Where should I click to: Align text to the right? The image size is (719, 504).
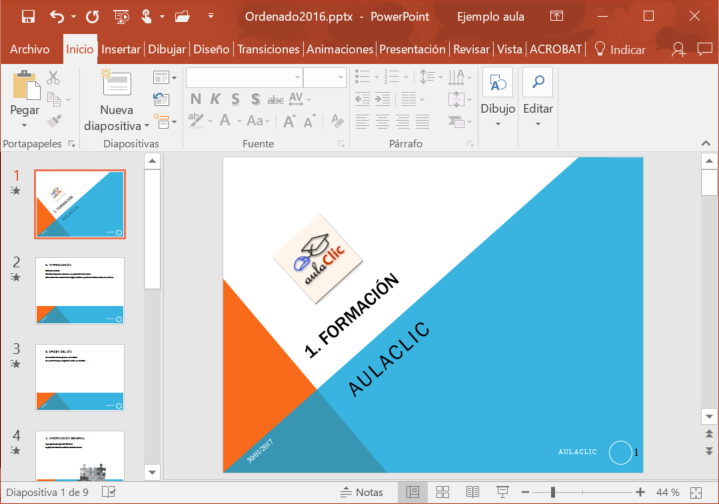[x=403, y=122]
